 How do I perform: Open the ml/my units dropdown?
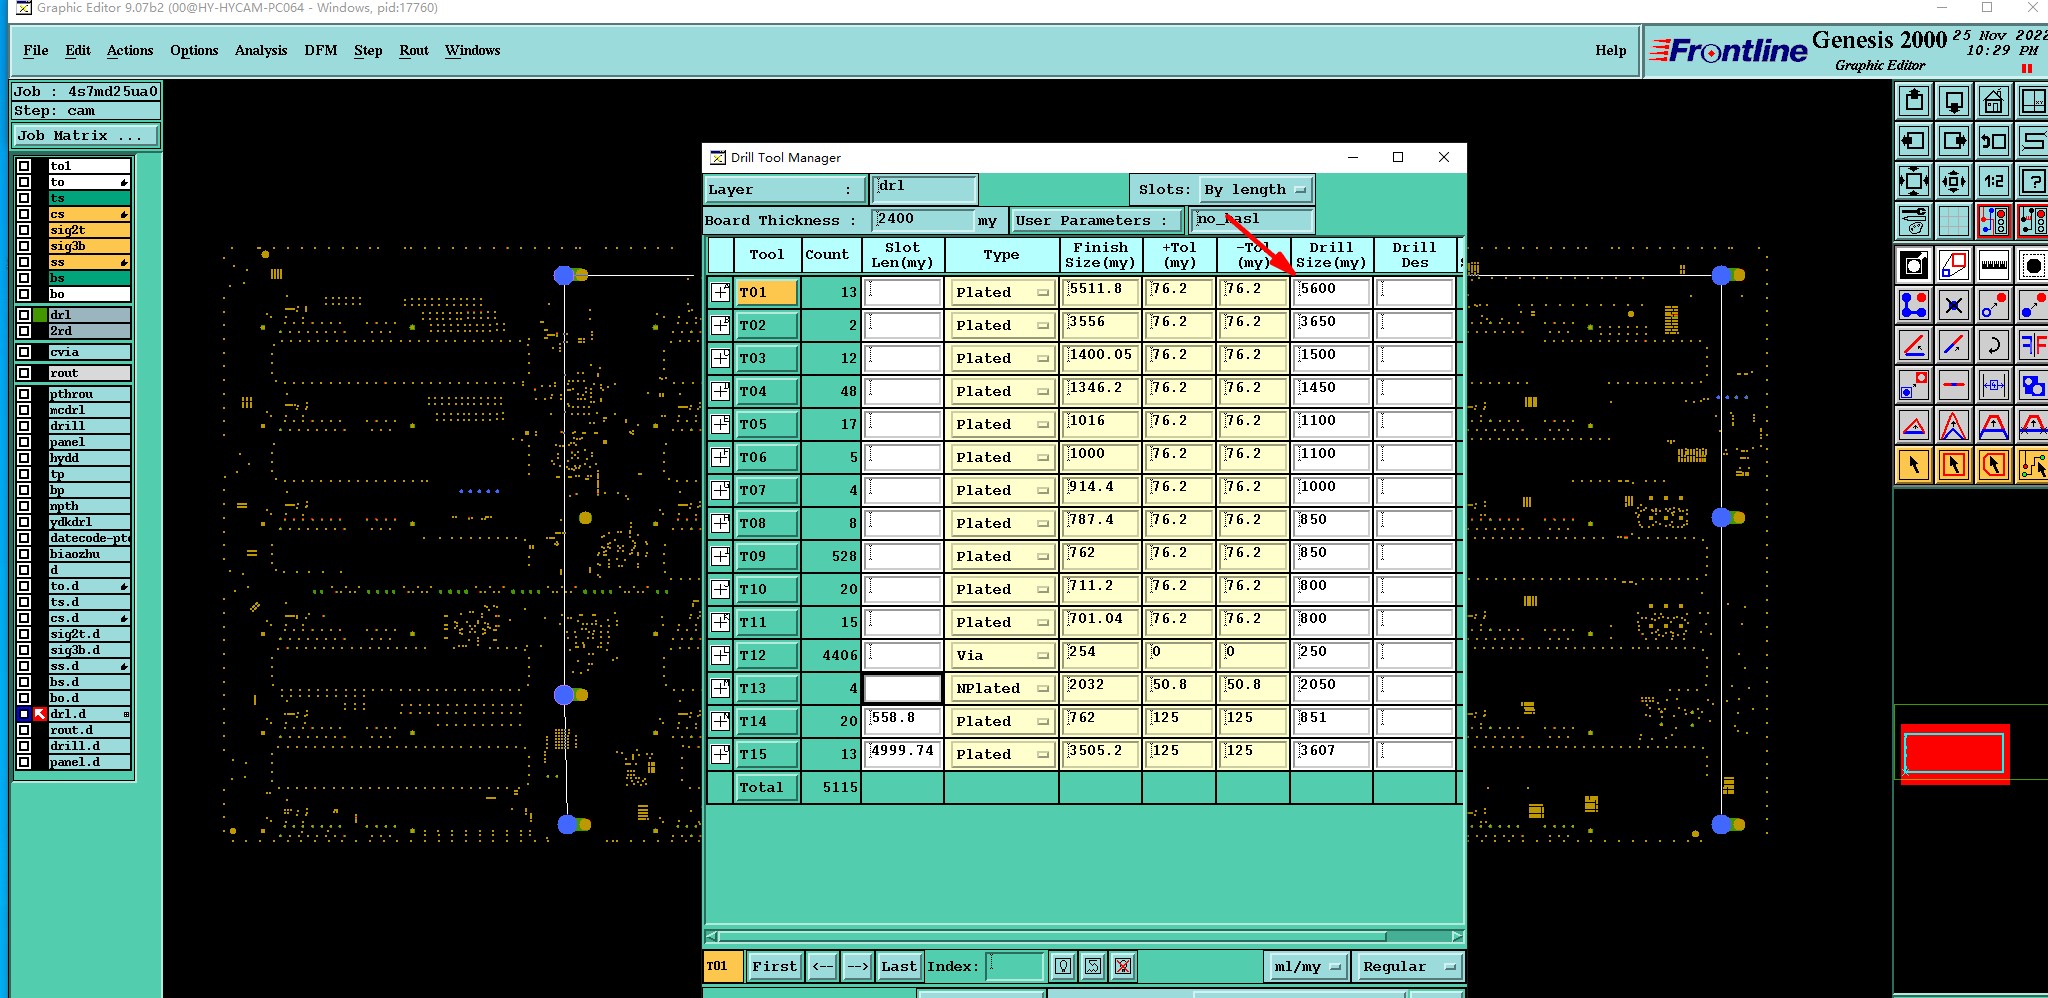[x=1307, y=966]
